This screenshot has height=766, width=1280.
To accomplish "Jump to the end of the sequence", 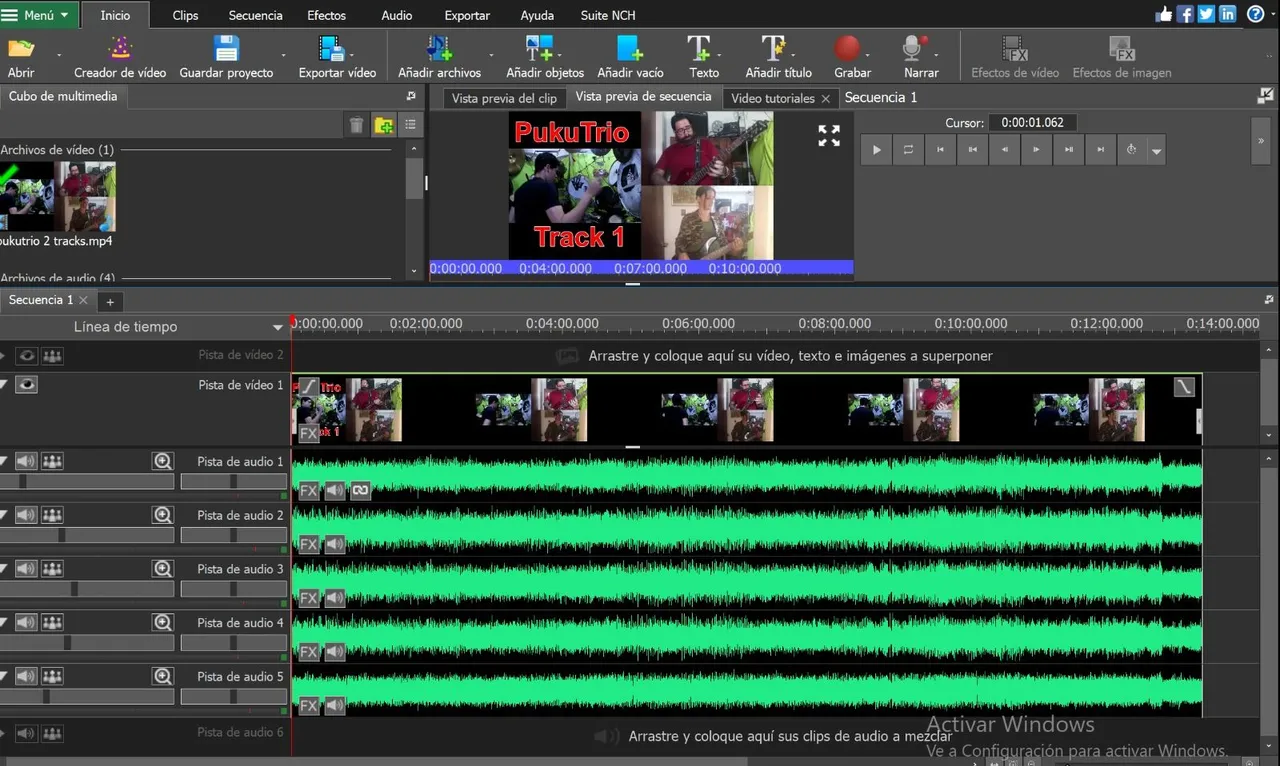I will (1100, 150).
